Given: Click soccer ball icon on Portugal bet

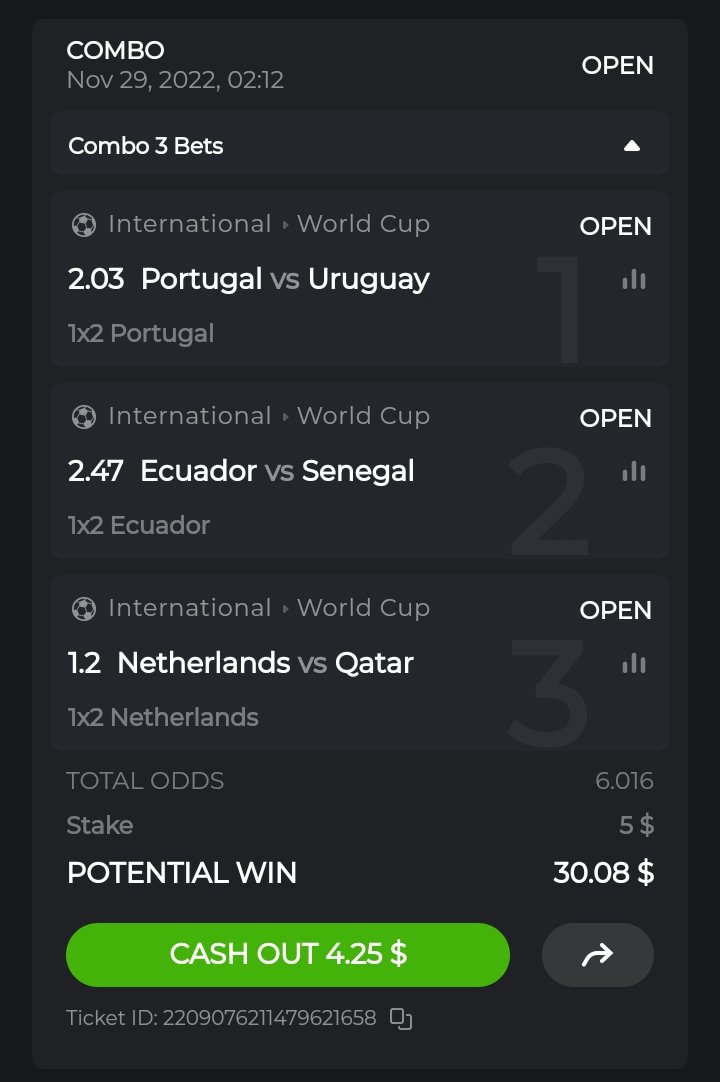Looking at the screenshot, I should pyautogui.click(x=84, y=225).
